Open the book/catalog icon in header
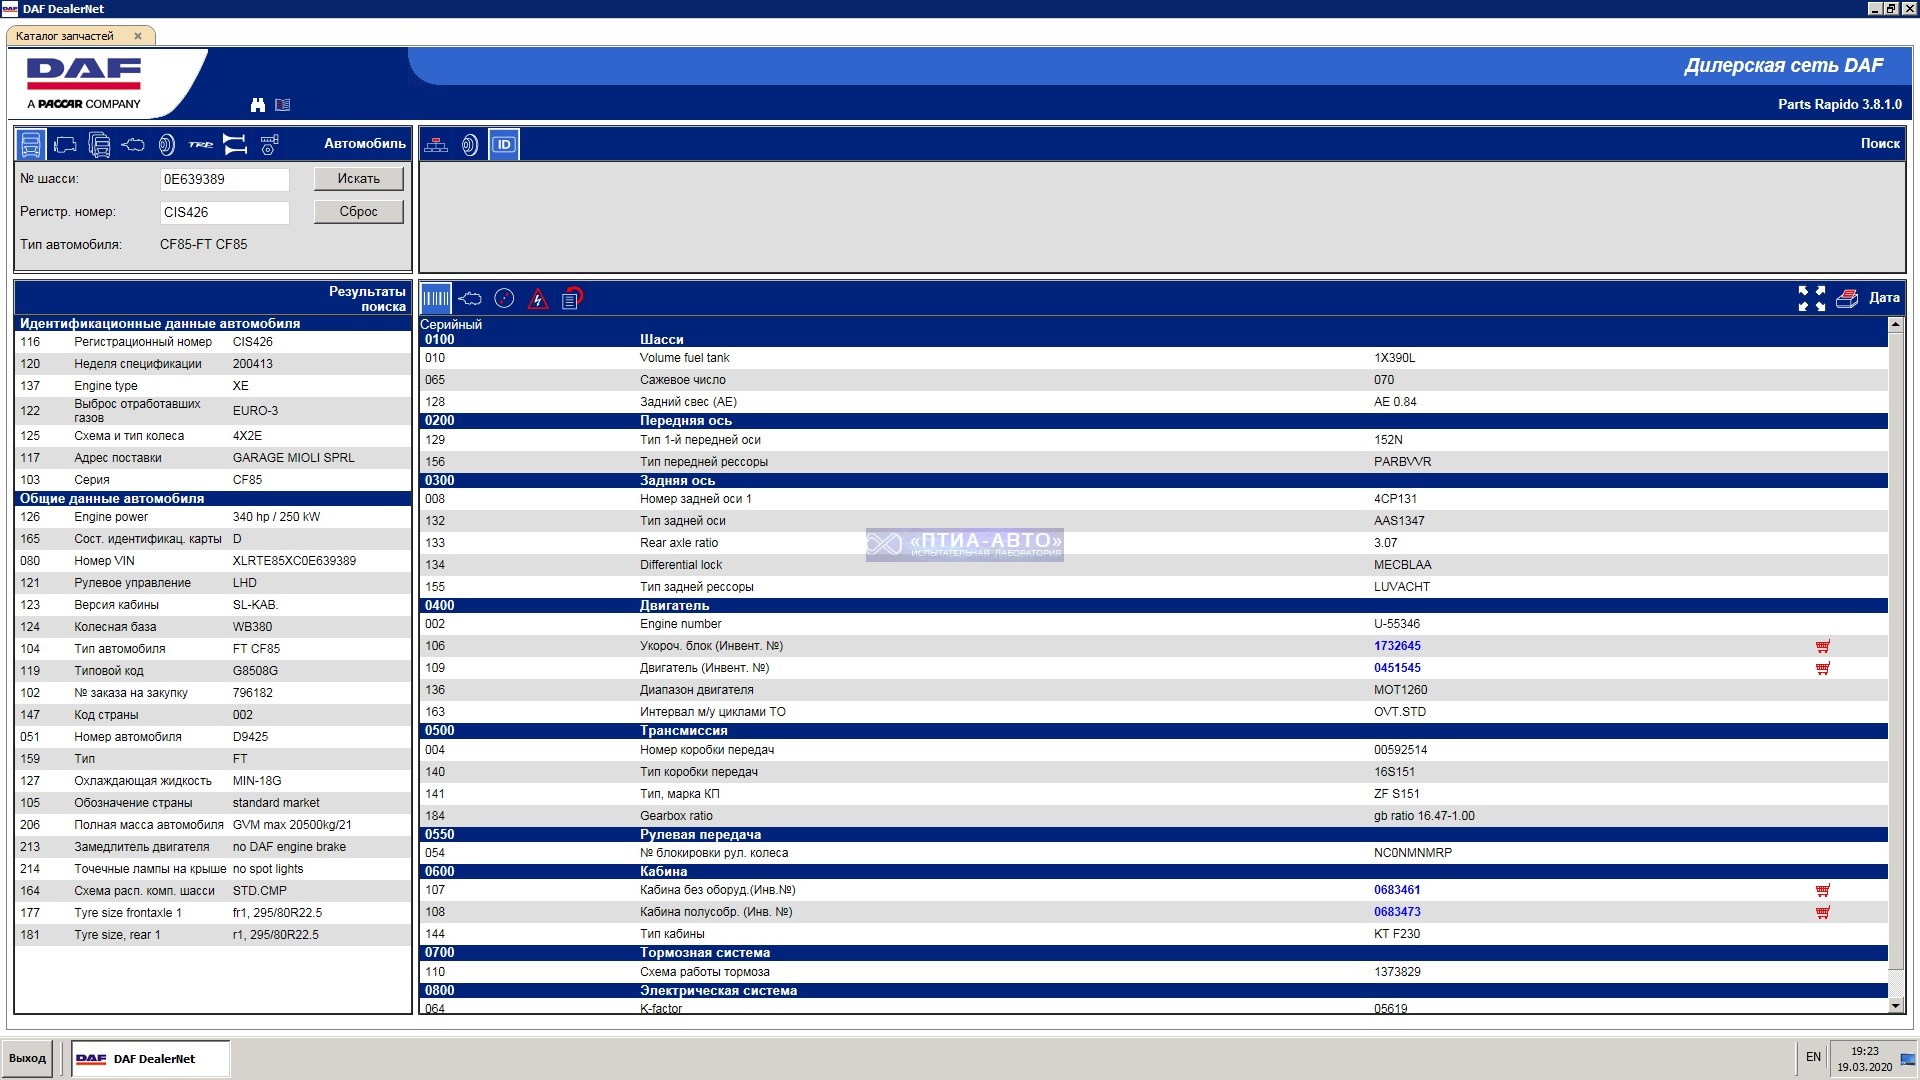1920x1080 pixels. tap(283, 105)
